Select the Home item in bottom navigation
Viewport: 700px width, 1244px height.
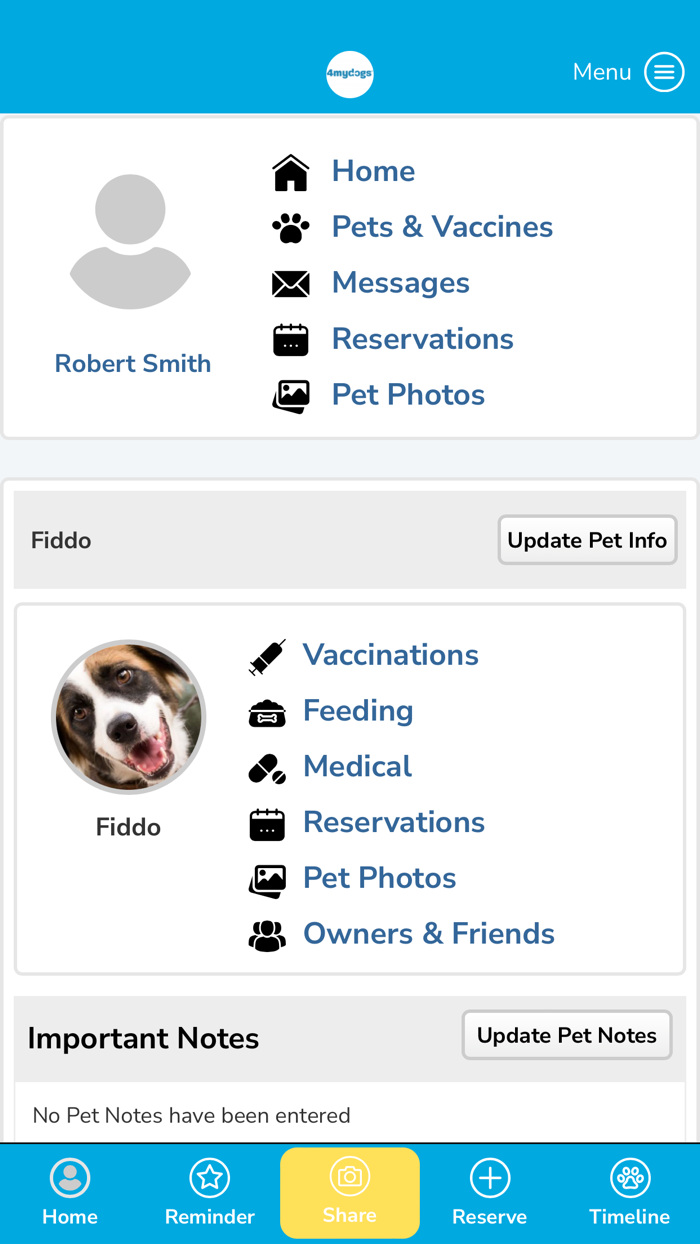[x=70, y=1191]
